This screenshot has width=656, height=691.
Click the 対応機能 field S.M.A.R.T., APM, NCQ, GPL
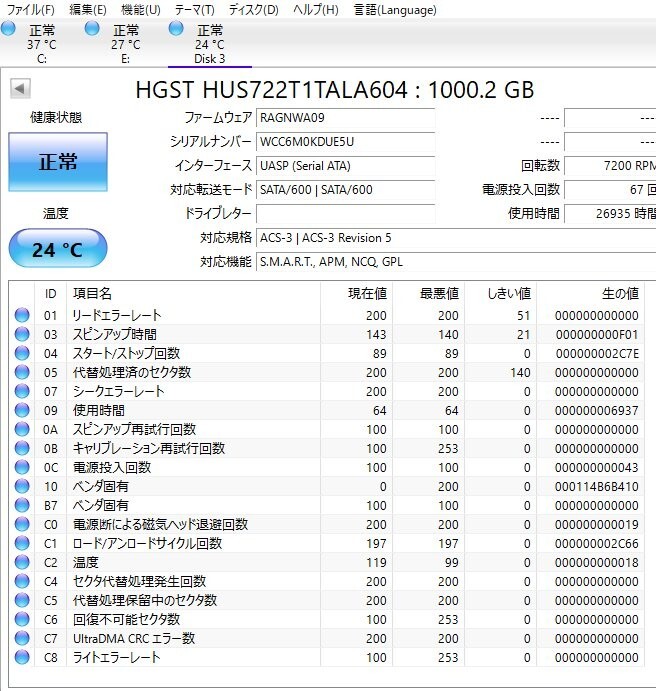456,262
